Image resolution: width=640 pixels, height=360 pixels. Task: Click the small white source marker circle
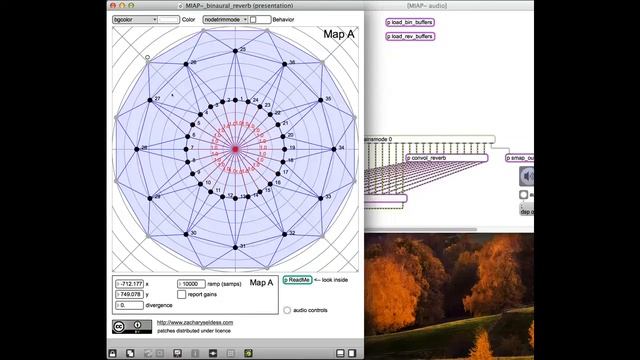pyautogui.click(x=147, y=58)
